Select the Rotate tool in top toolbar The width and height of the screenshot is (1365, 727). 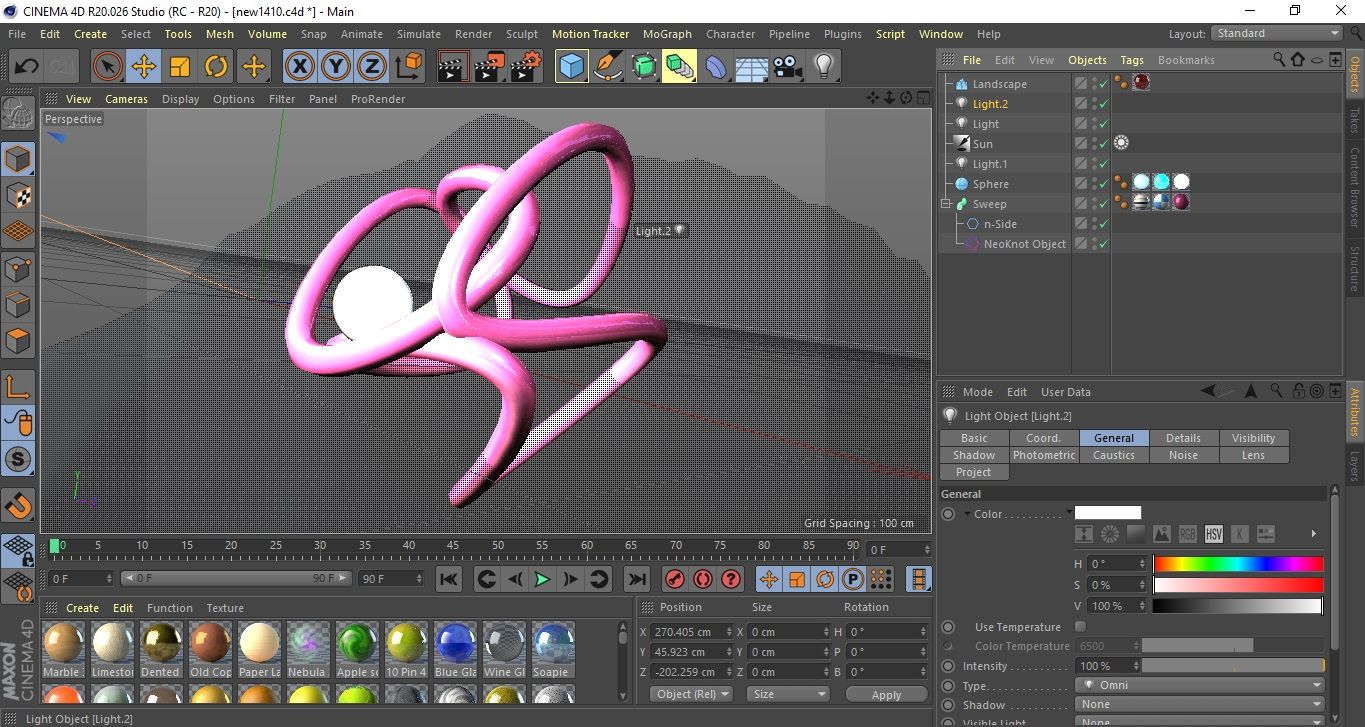[x=216, y=67]
